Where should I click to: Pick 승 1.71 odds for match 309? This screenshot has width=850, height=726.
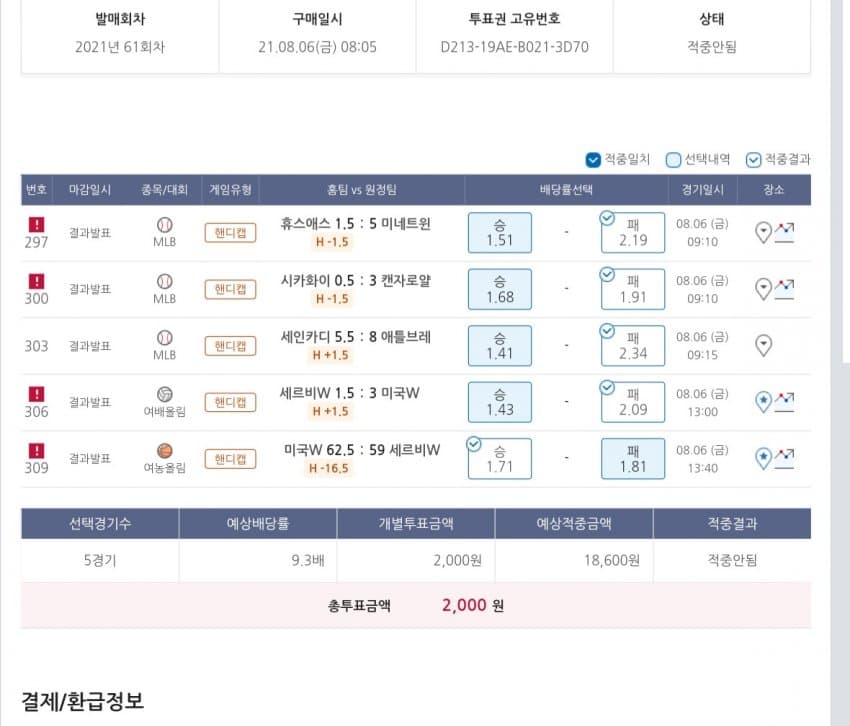coord(499,458)
